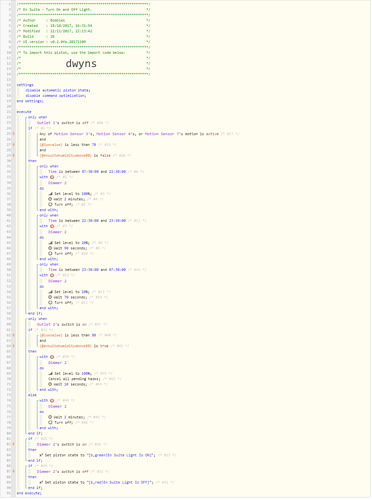This screenshot has height=500, width=372.
Task: Click the level bars icon on line 69
Action: click(50, 373)
